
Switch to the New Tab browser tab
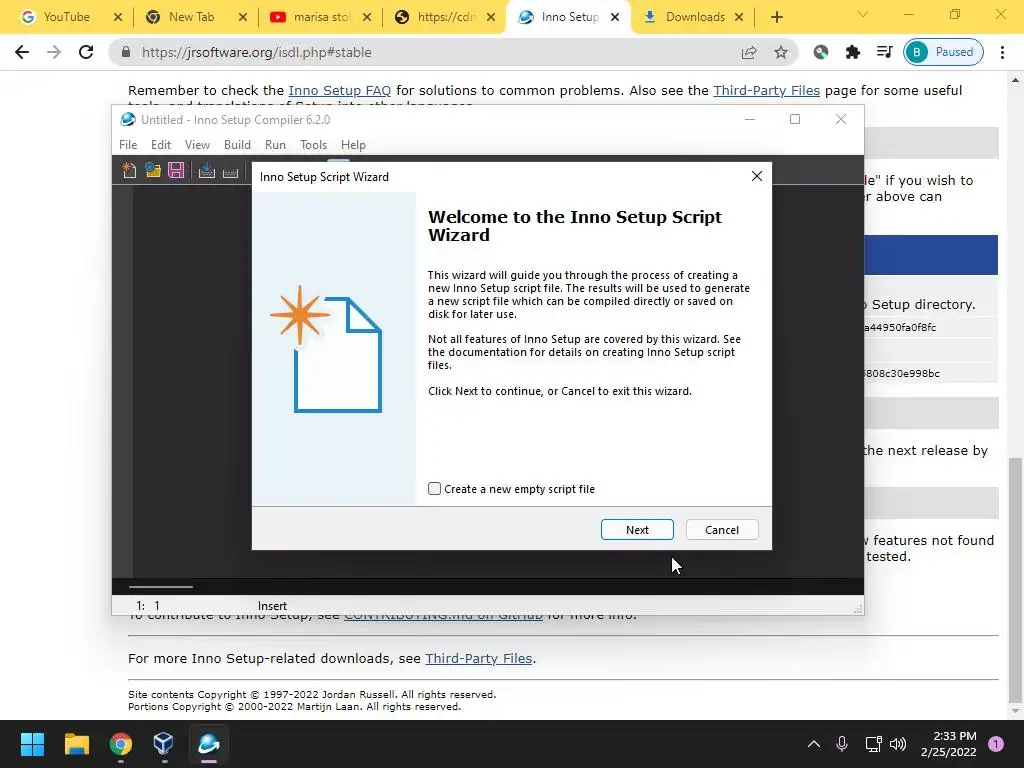191,17
